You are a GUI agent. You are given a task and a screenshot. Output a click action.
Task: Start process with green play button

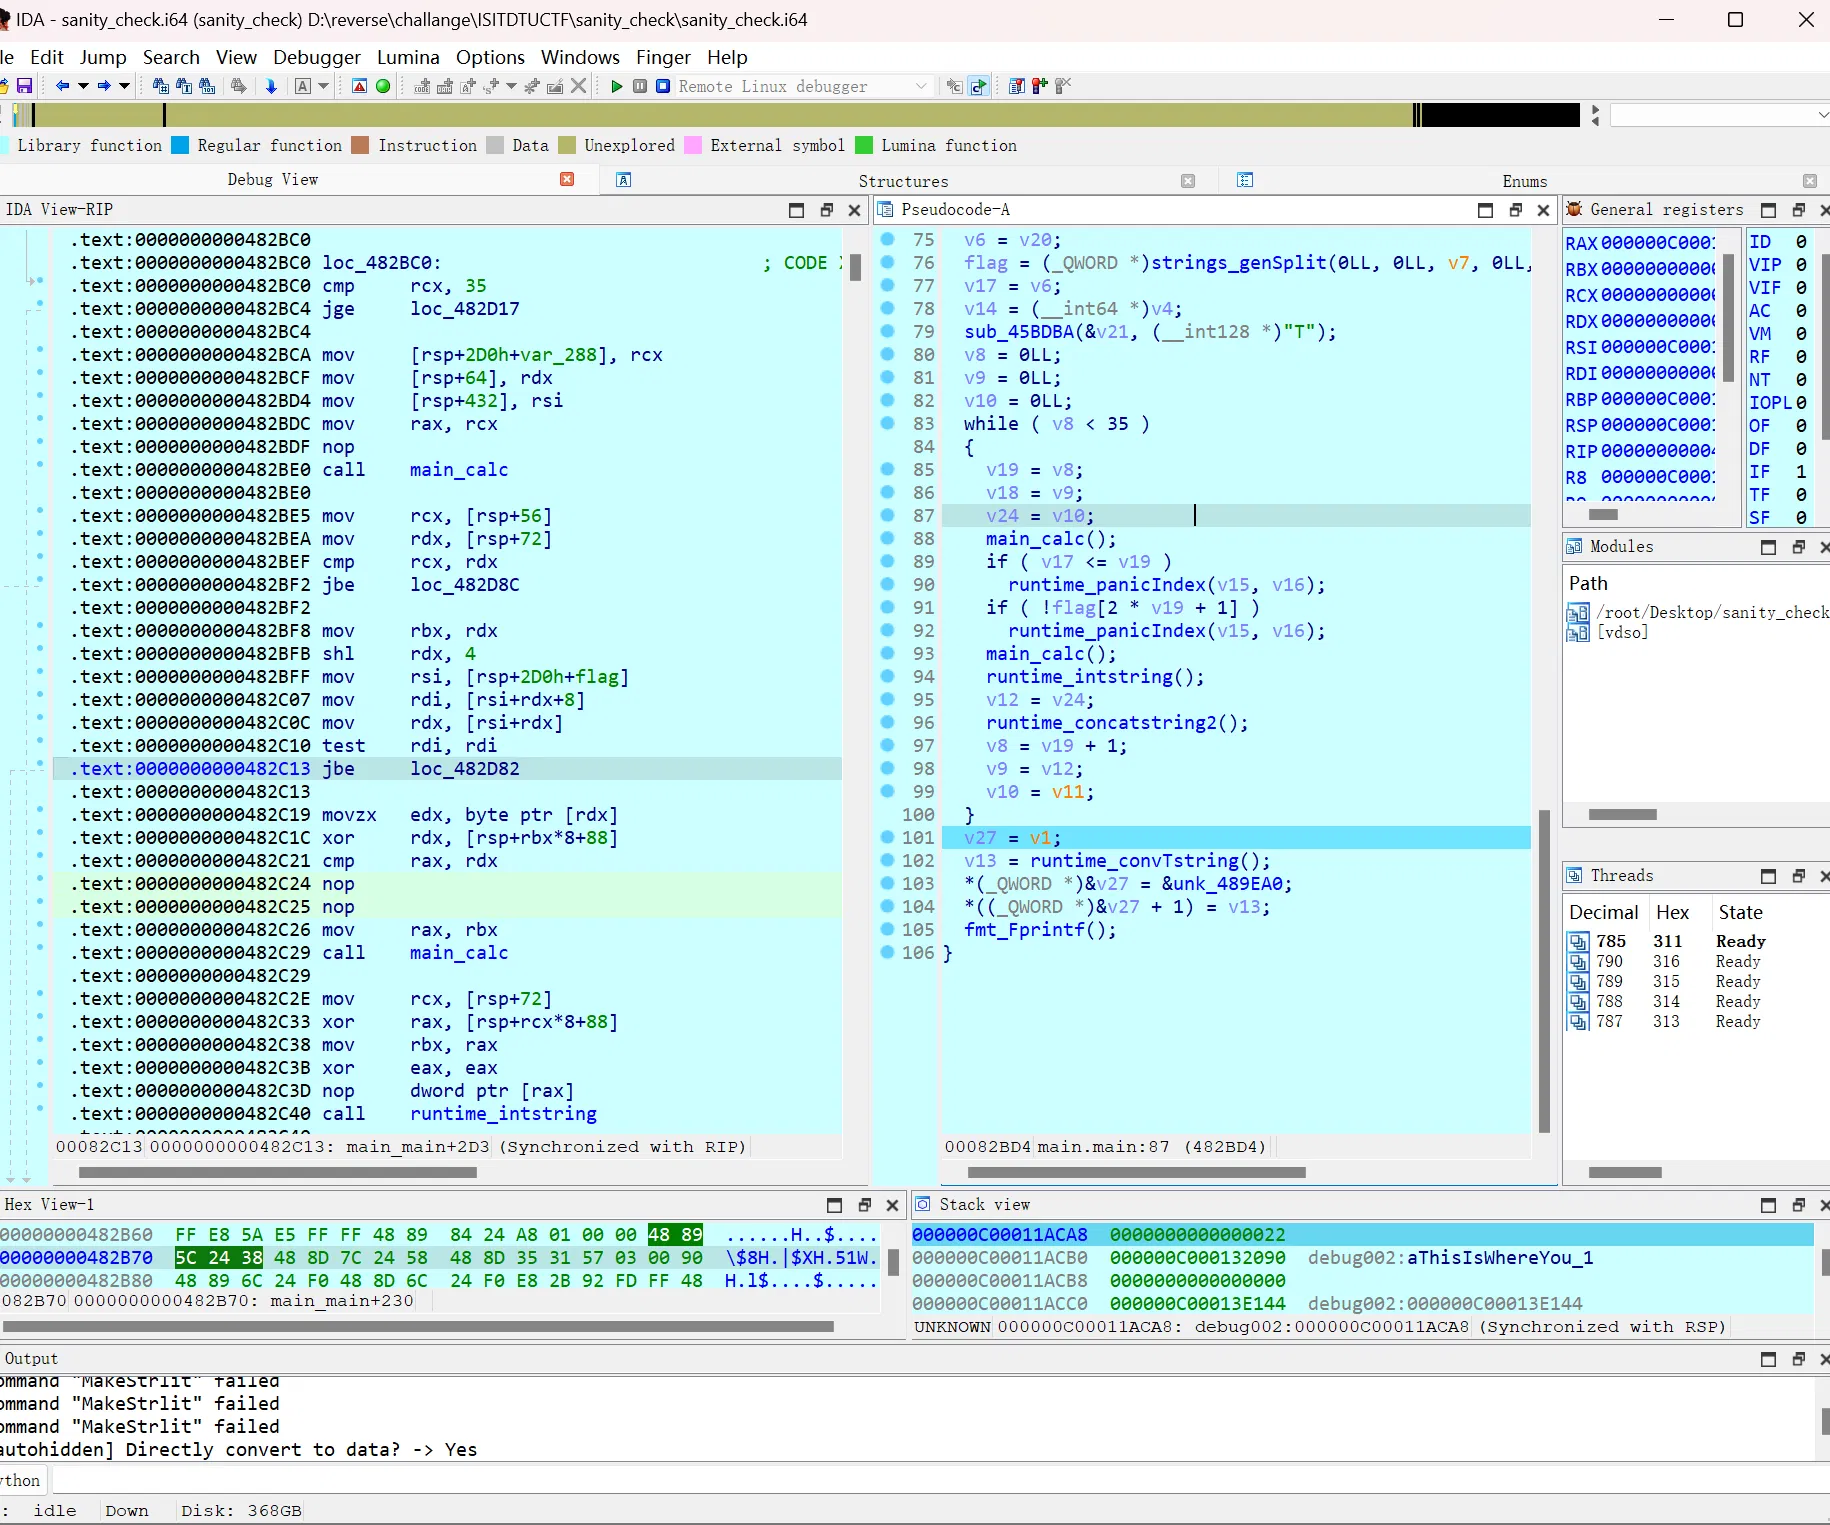(617, 87)
